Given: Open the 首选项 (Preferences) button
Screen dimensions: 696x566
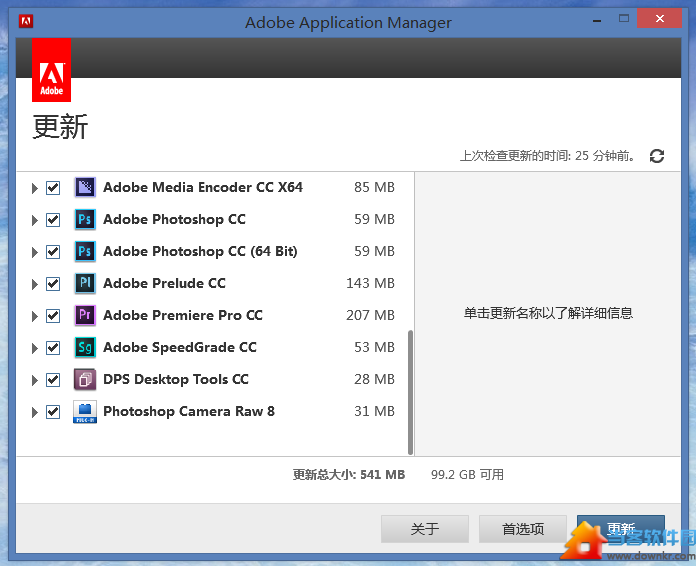Looking at the screenshot, I should point(523,529).
